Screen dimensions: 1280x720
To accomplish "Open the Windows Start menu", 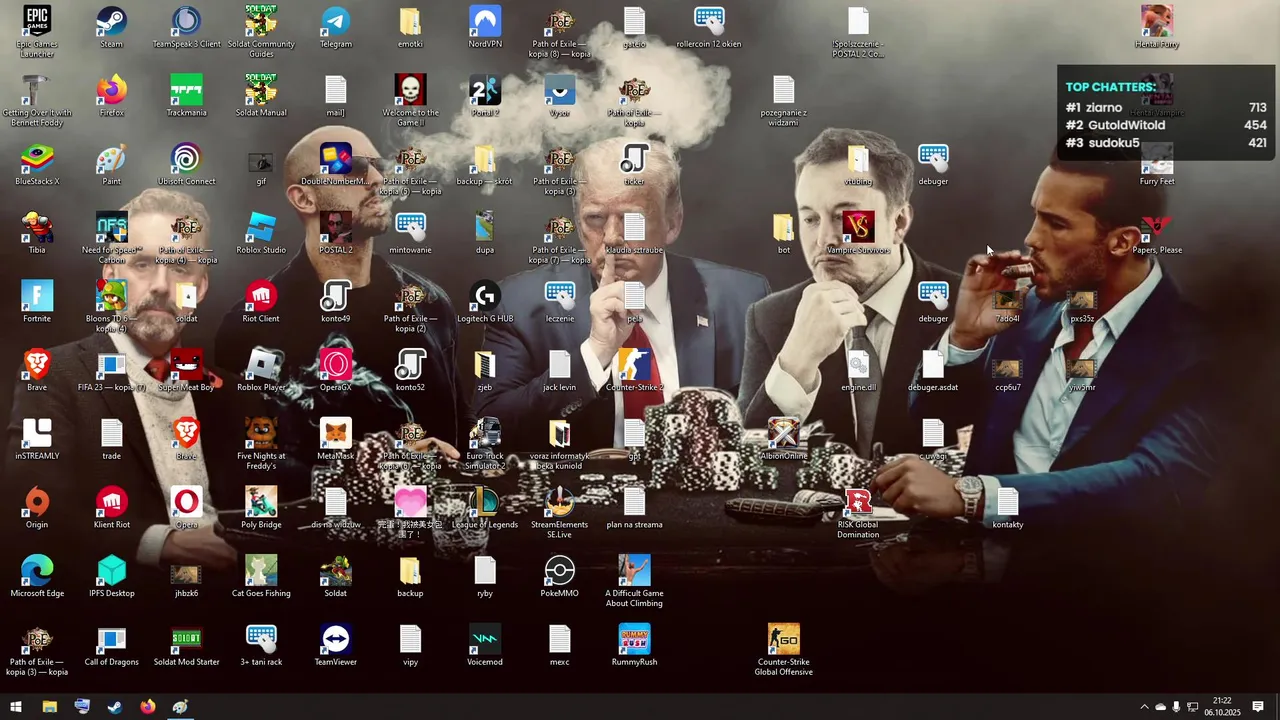I will pos(16,707).
